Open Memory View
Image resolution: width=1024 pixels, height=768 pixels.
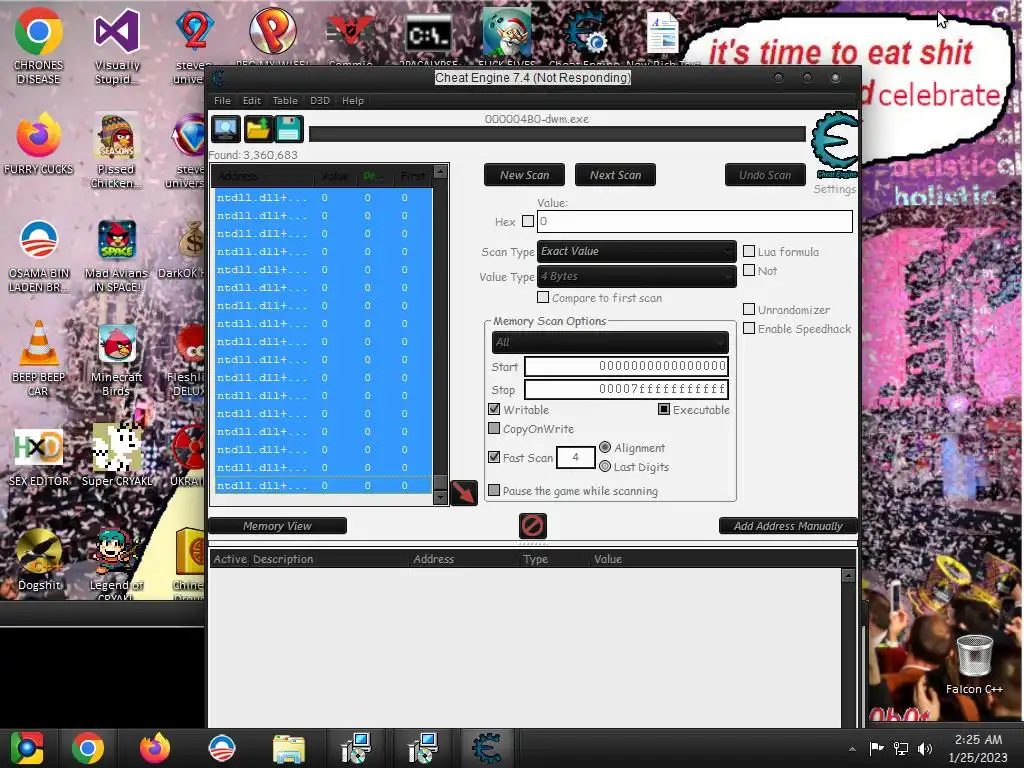click(x=277, y=526)
